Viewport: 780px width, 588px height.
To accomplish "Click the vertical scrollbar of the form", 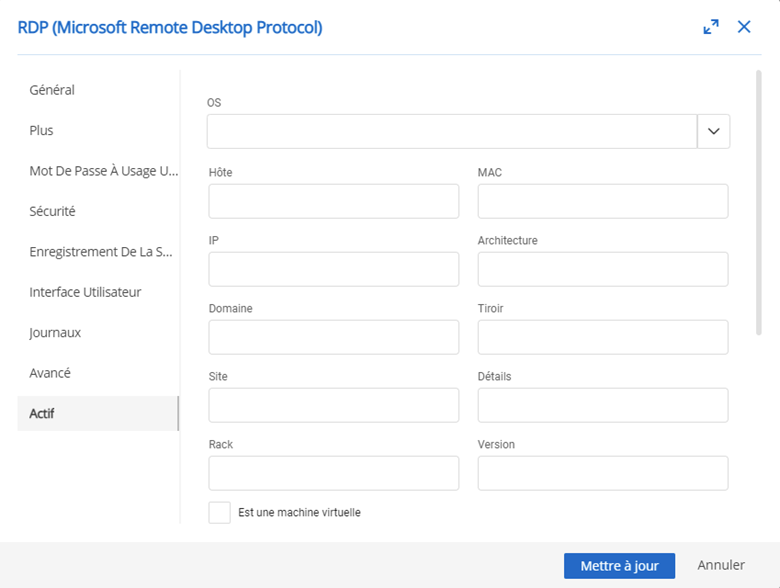I will pyautogui.click(x=759, y=200).
